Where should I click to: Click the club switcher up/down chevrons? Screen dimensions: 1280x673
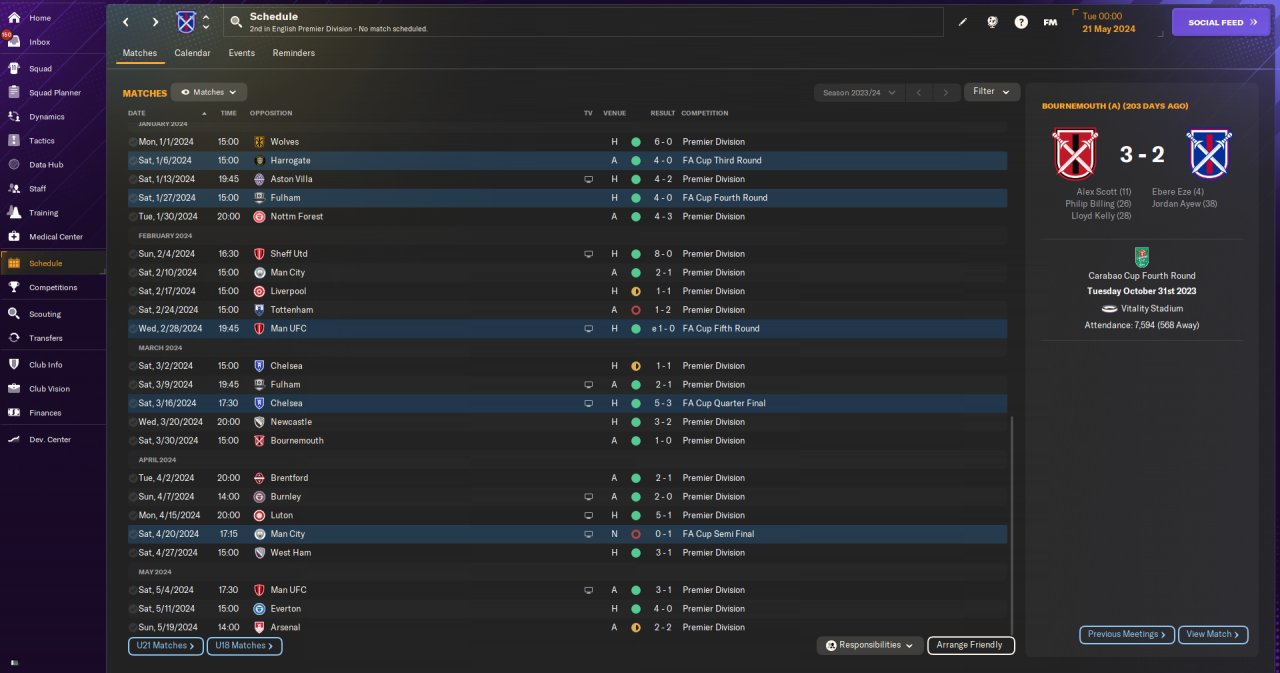tap(206, 22)
